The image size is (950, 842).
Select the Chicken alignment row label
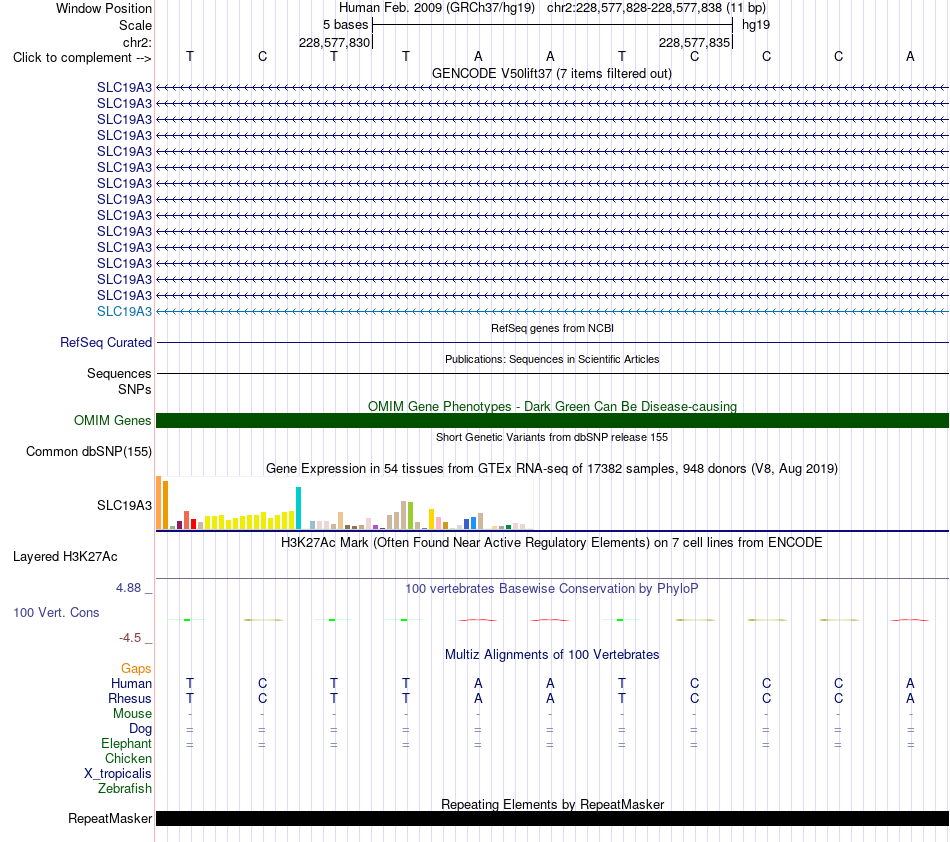tap(128, 758)
